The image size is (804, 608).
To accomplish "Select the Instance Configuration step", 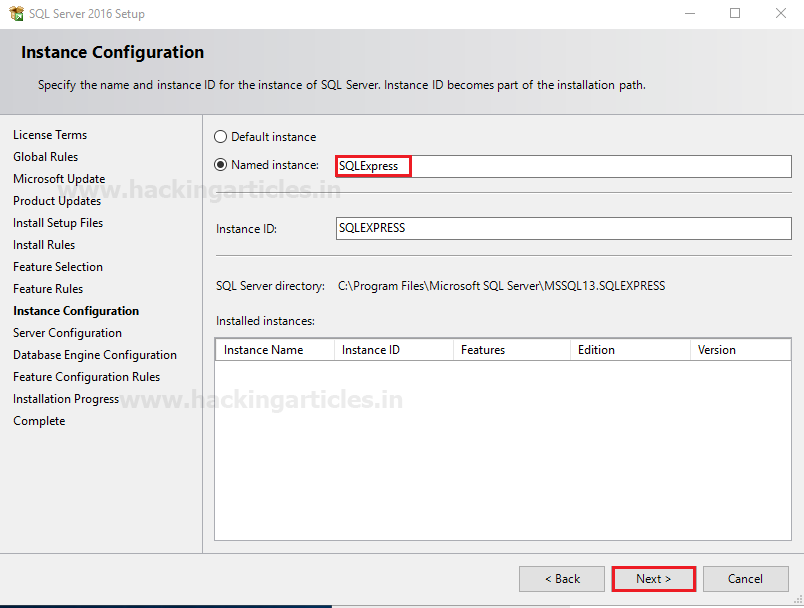I will (x=76, y=311).
